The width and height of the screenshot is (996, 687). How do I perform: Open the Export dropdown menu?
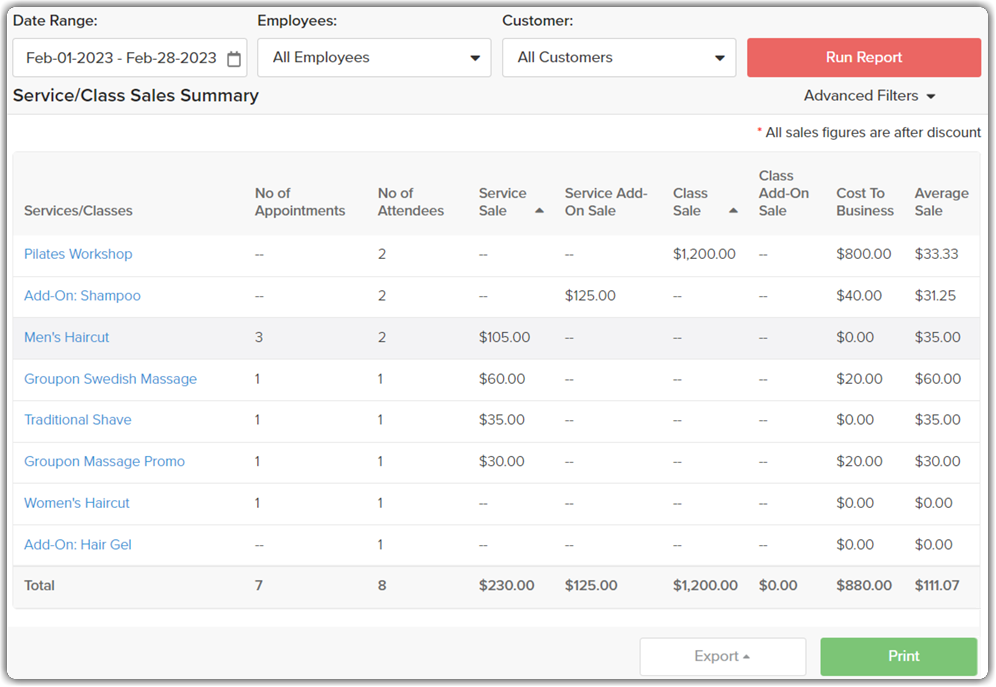pyautogui.click(x=722, y=657)
